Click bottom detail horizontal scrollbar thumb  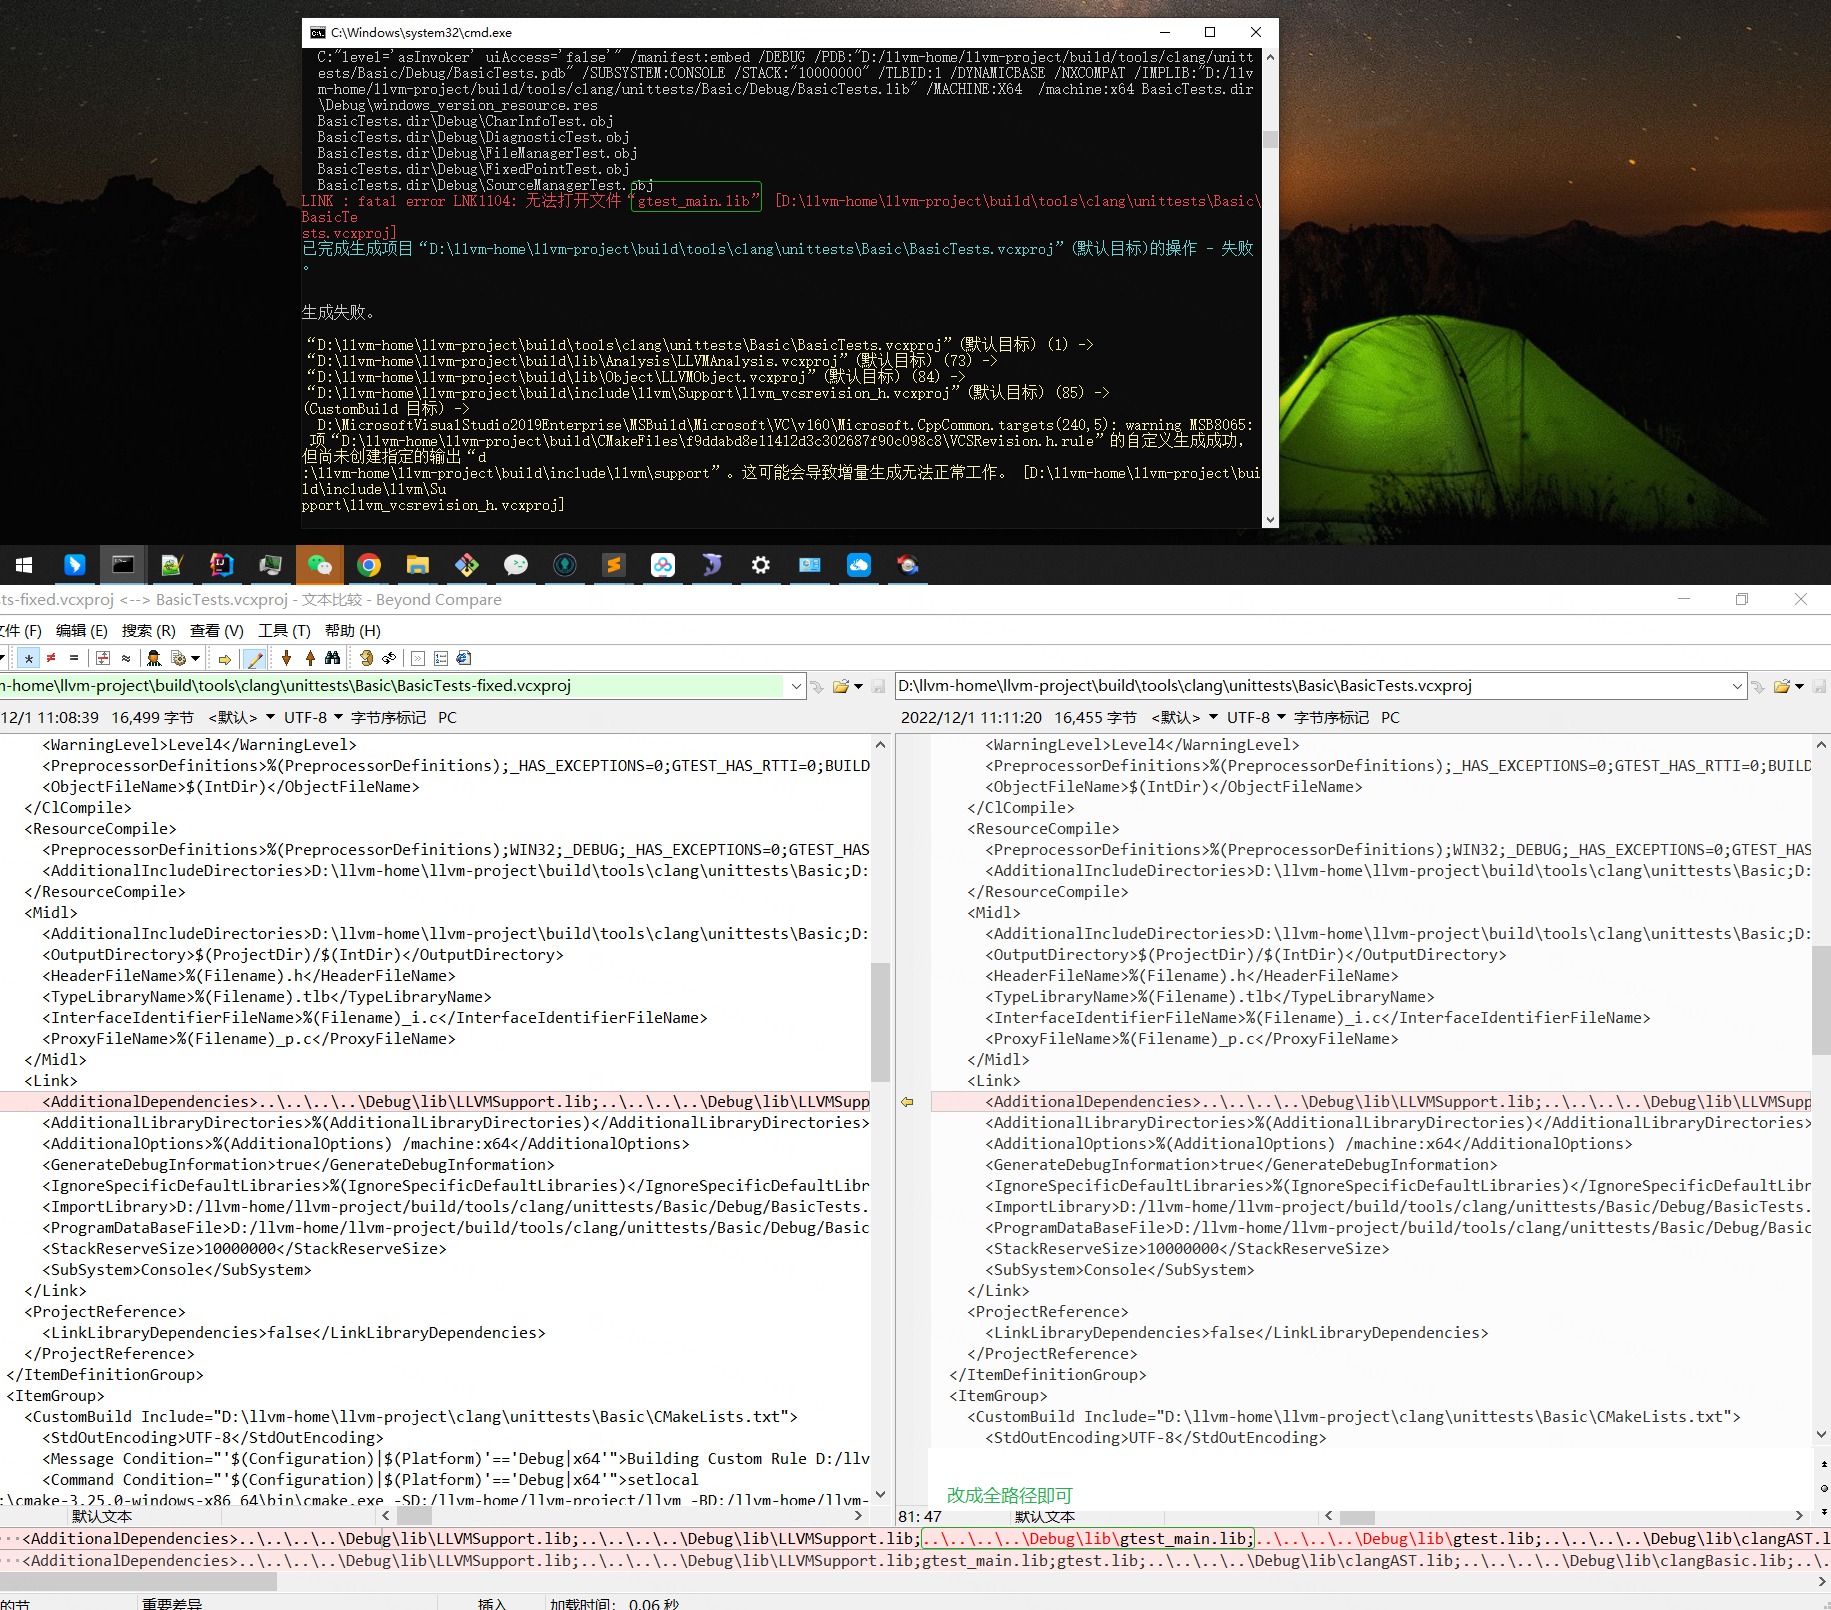tap(138, 1582)
